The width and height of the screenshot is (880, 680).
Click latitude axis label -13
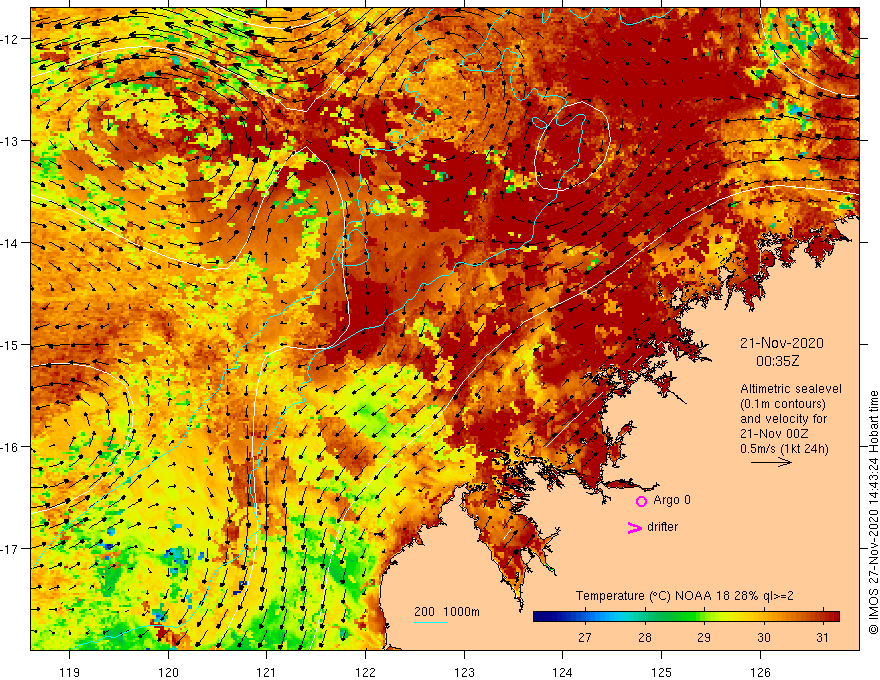pos(10,141)
